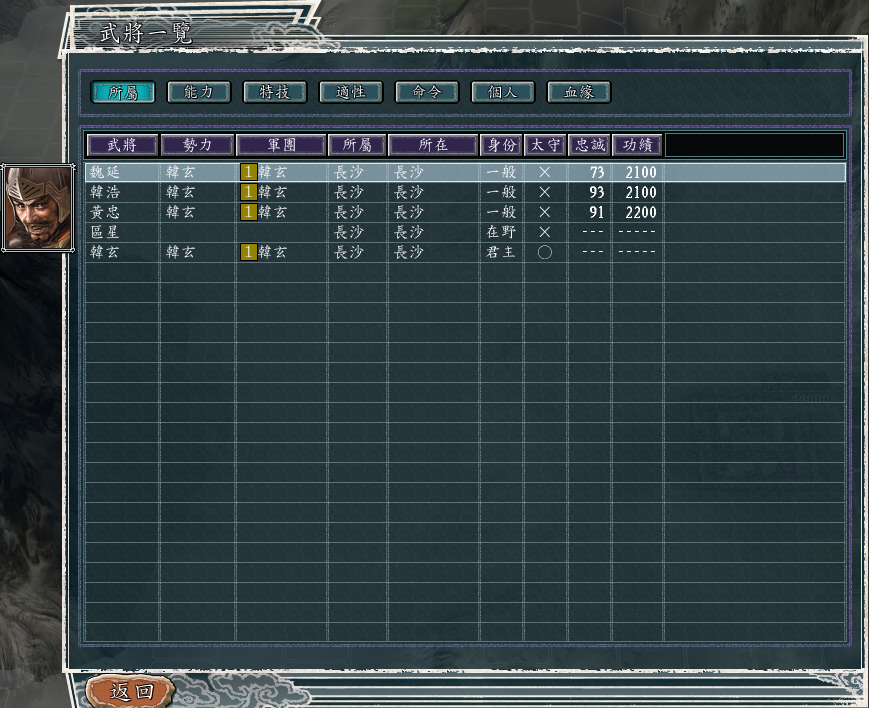The height and width of the screenshot is (708, 869).
Task: Open the 血緣 tab
Action: (579, 92)
